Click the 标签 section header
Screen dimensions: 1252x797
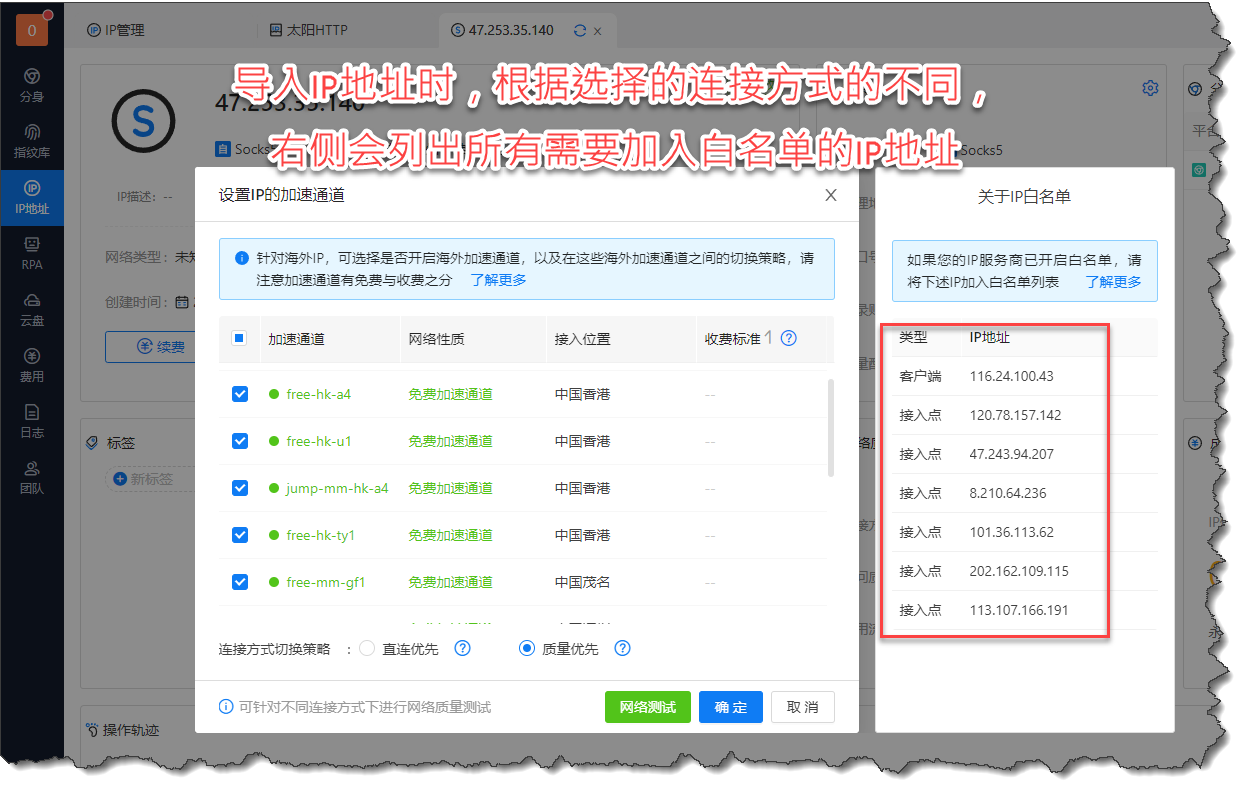[111, 443]
